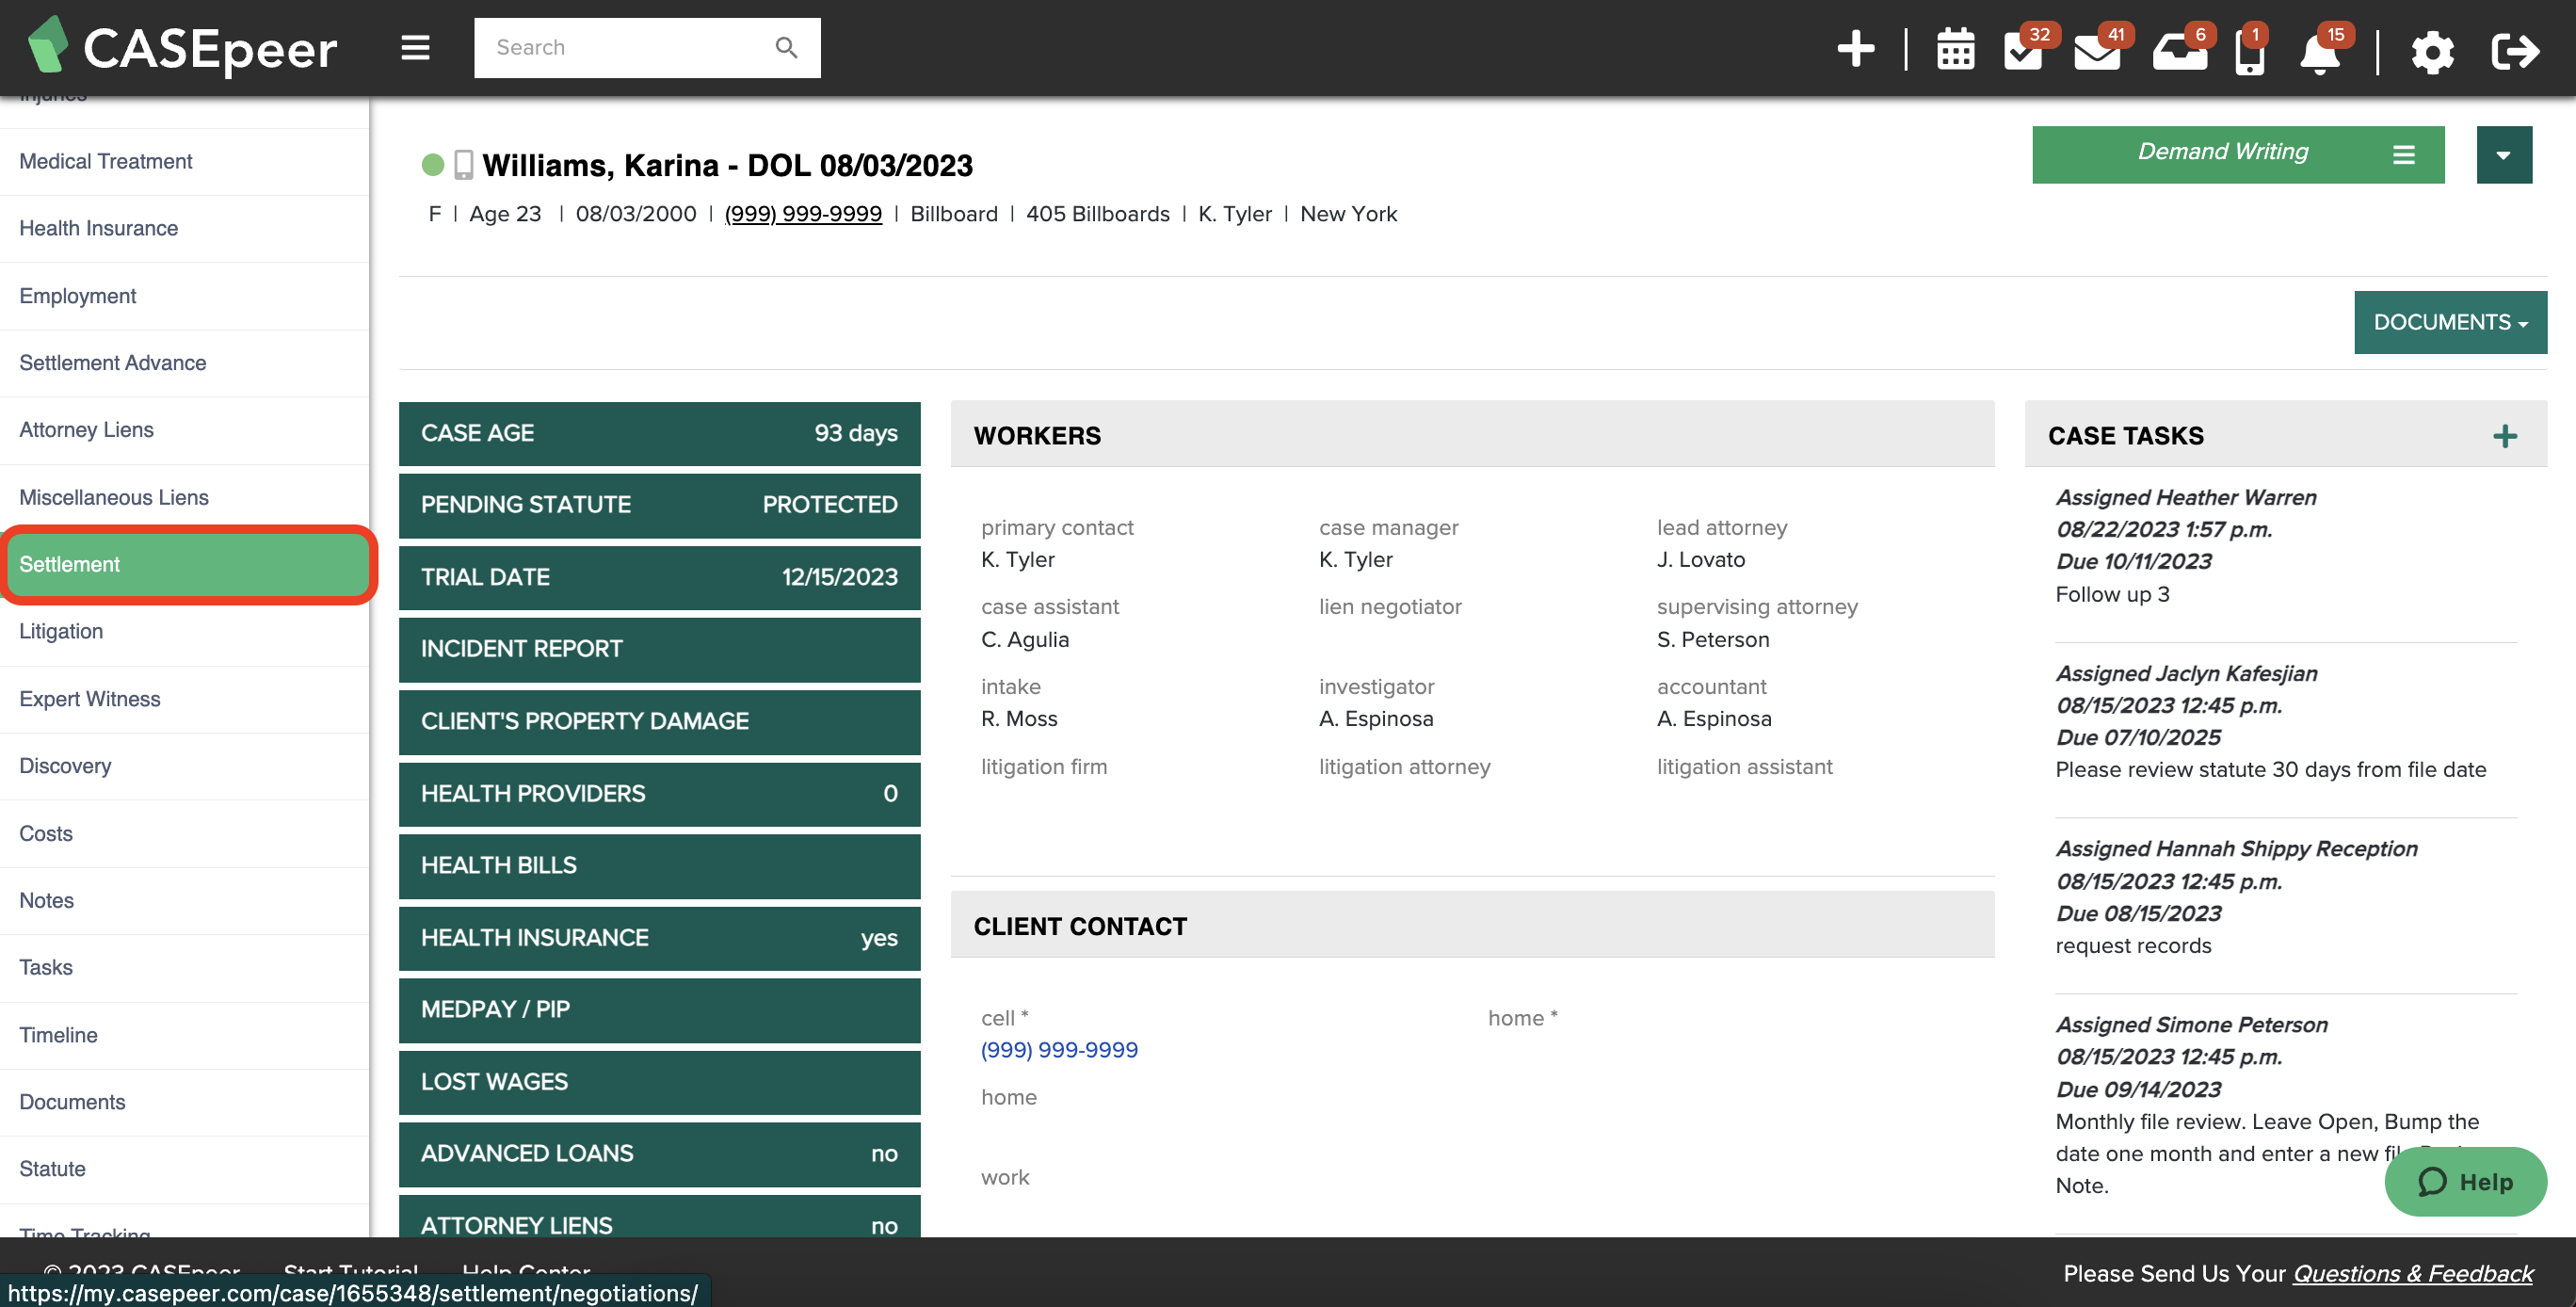Open the Medical Treatment section

(x=105, y=161)
